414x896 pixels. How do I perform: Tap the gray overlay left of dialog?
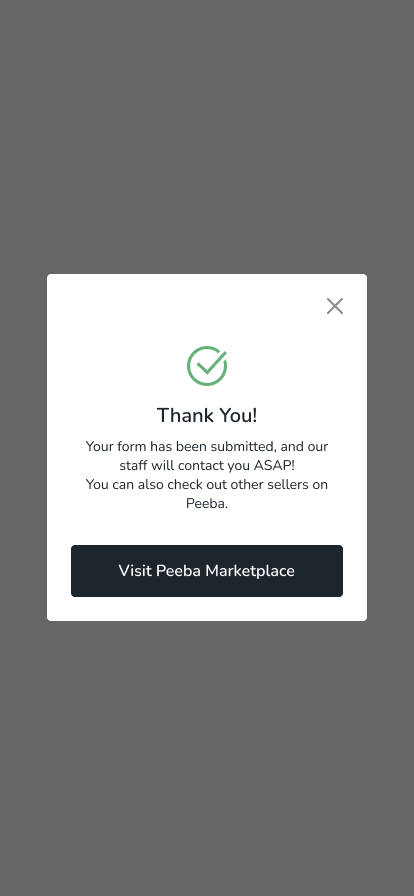[23, 447]
